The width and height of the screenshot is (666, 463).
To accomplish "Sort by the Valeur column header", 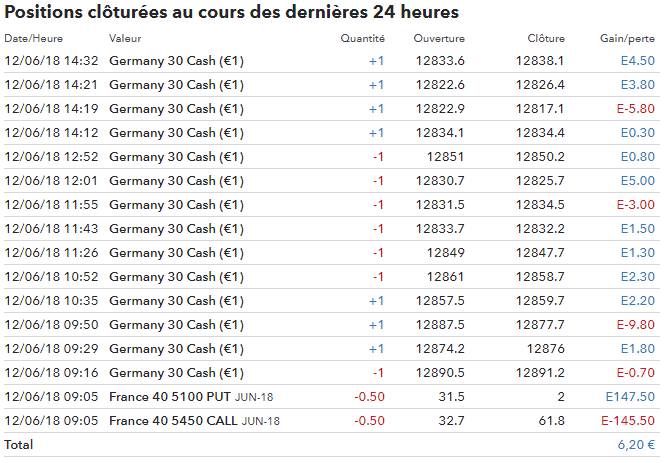I will point(125,39).
